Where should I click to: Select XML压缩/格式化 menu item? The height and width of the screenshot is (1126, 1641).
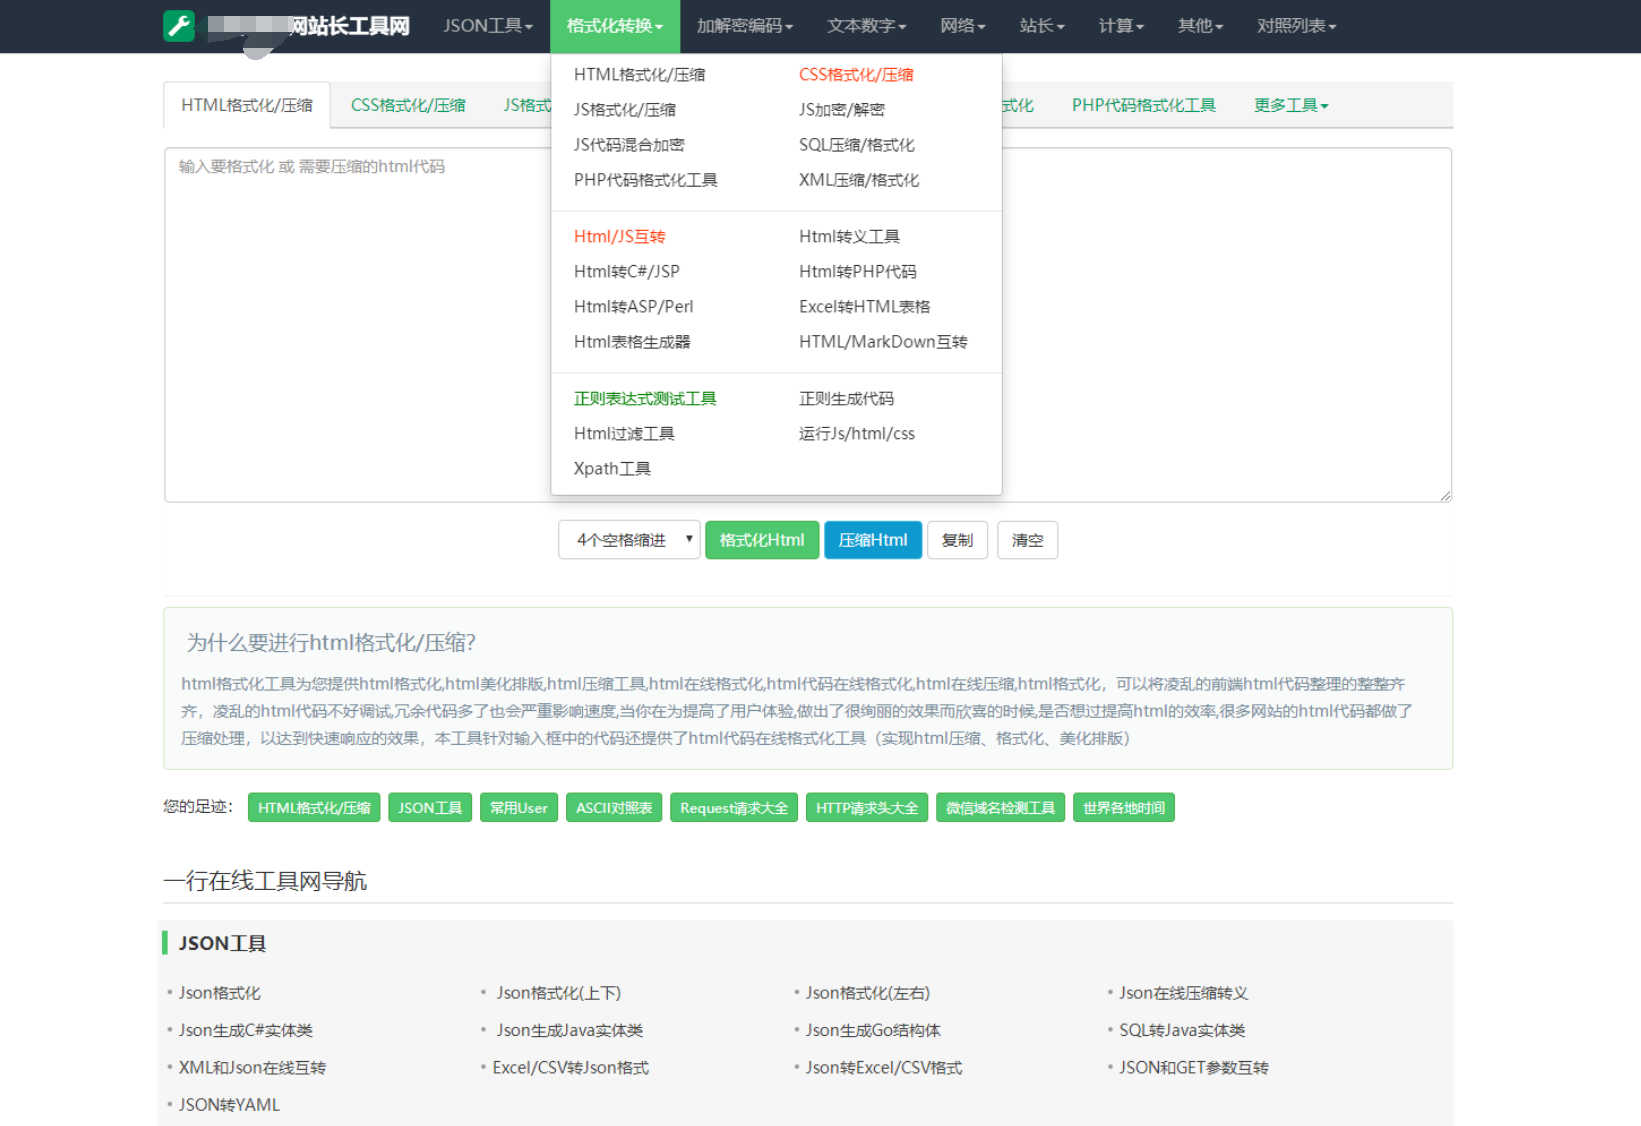(859, 179)
